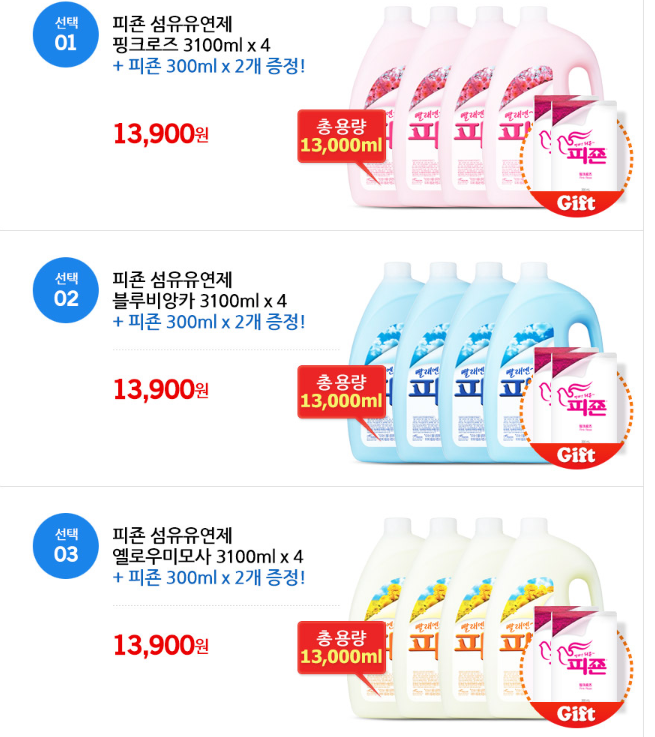Click the blue 선택 01 circle badge
The height and width of the screenshot is (737, 655).
(65, 32)
